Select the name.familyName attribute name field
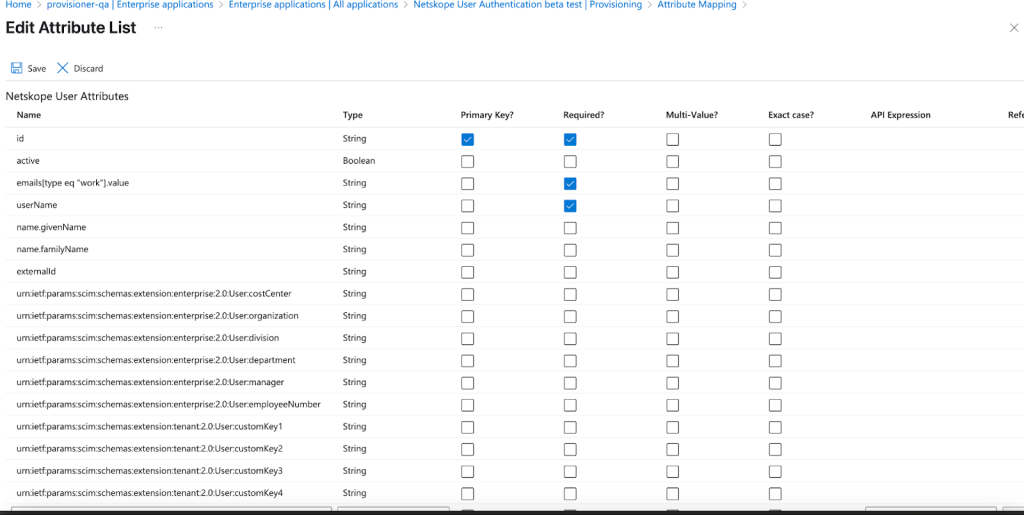This screenshot has height=515, width=1024. pyautogui.click(x=52, y=249)
